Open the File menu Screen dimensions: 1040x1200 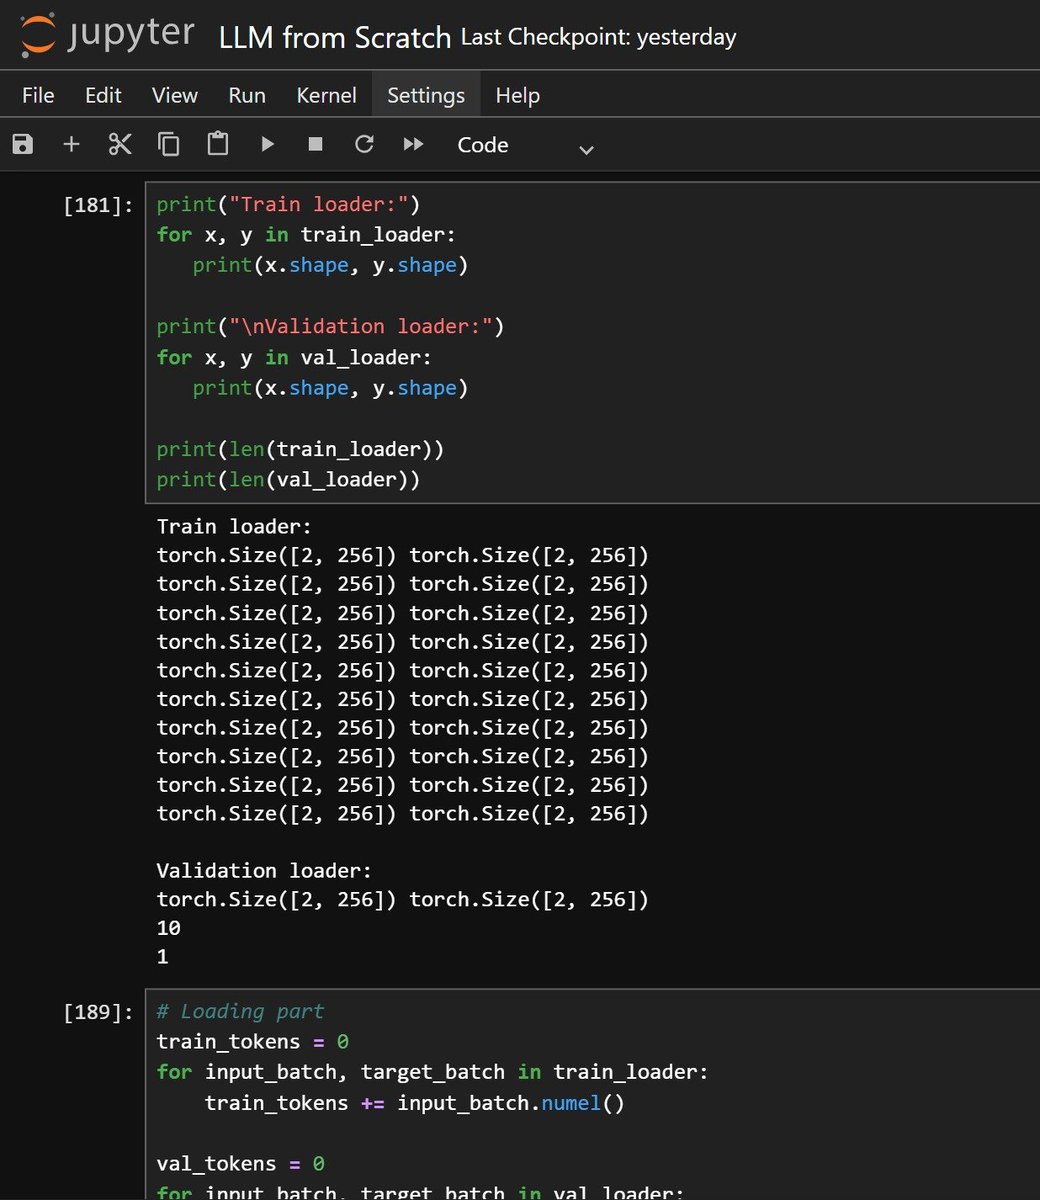click(38, 95)
